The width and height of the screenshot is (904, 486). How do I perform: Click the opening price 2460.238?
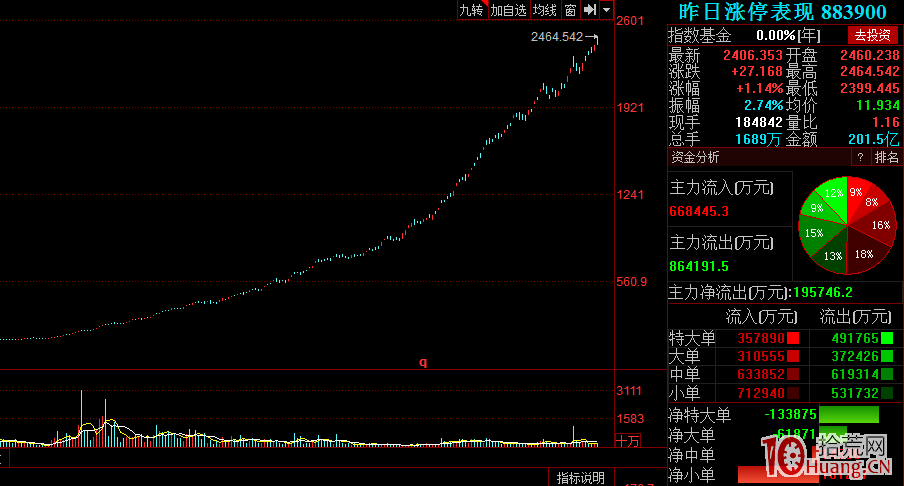(869, 55)
